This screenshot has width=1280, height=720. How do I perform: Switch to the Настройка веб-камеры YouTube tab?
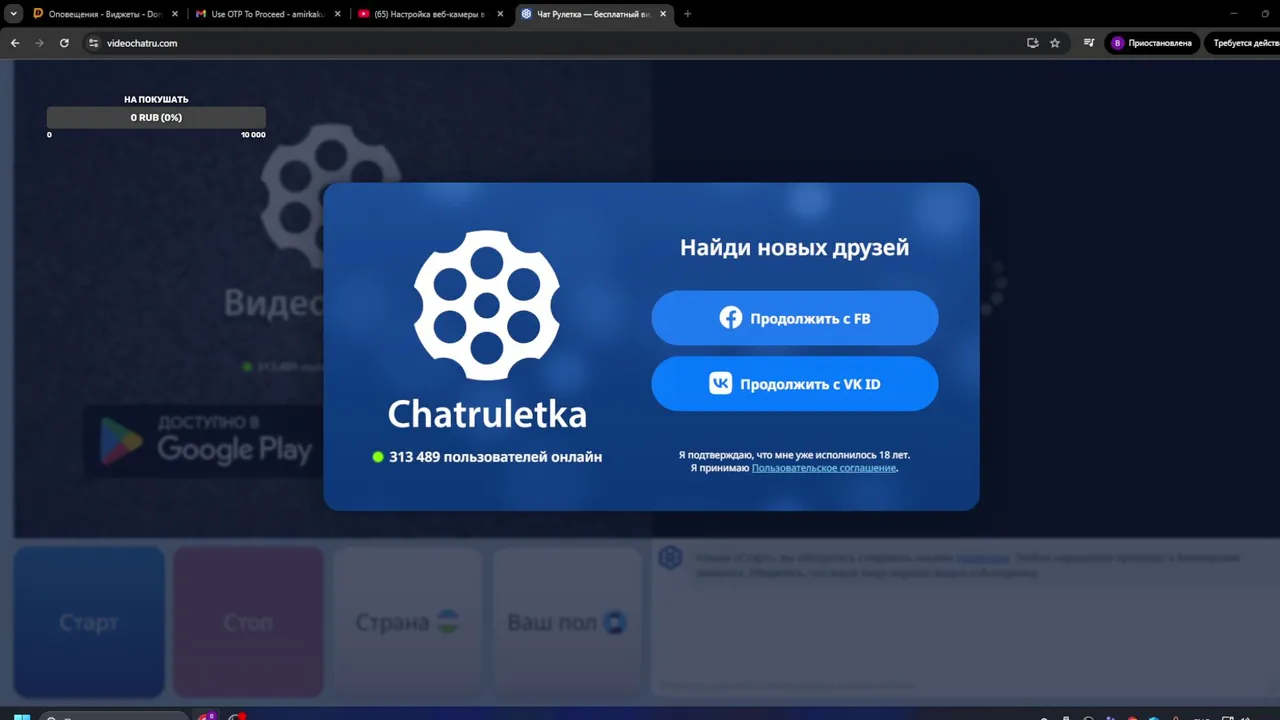(430, 14)
